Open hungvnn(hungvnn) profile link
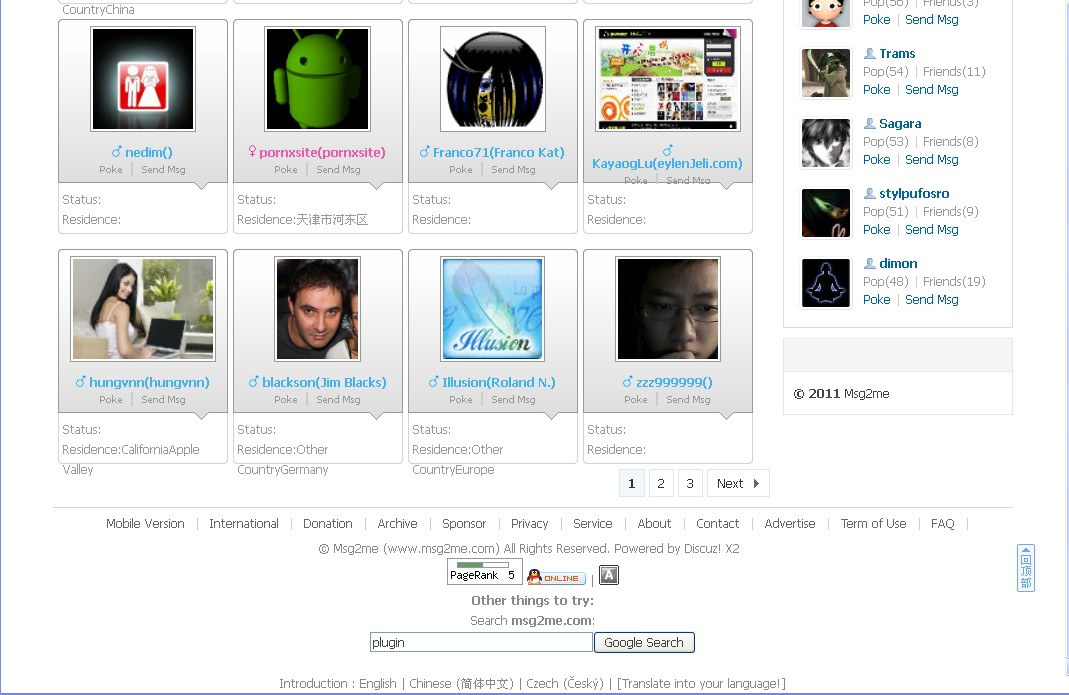Image resolution: width=1069 pixels, height=695 pixels. click(149, 382)
